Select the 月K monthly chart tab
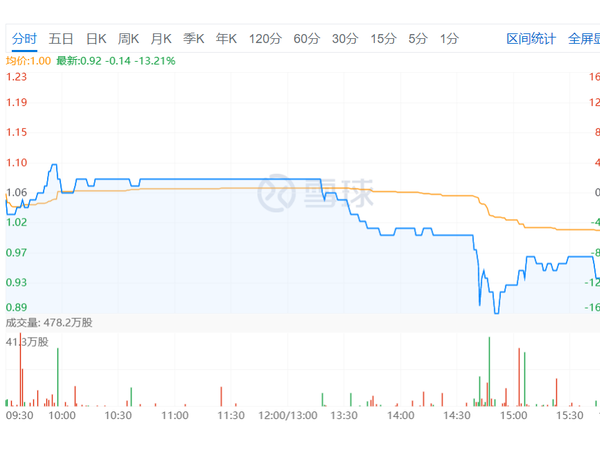 coord(160,39)
